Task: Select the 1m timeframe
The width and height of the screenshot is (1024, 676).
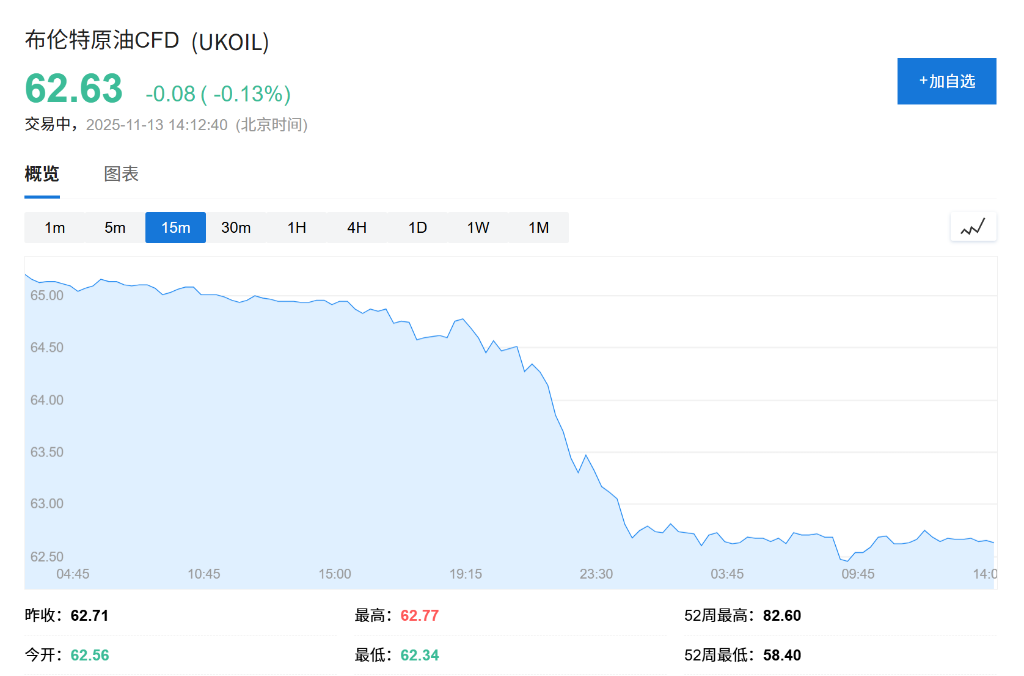Action: pyautogui.click(x=55, y=227)
